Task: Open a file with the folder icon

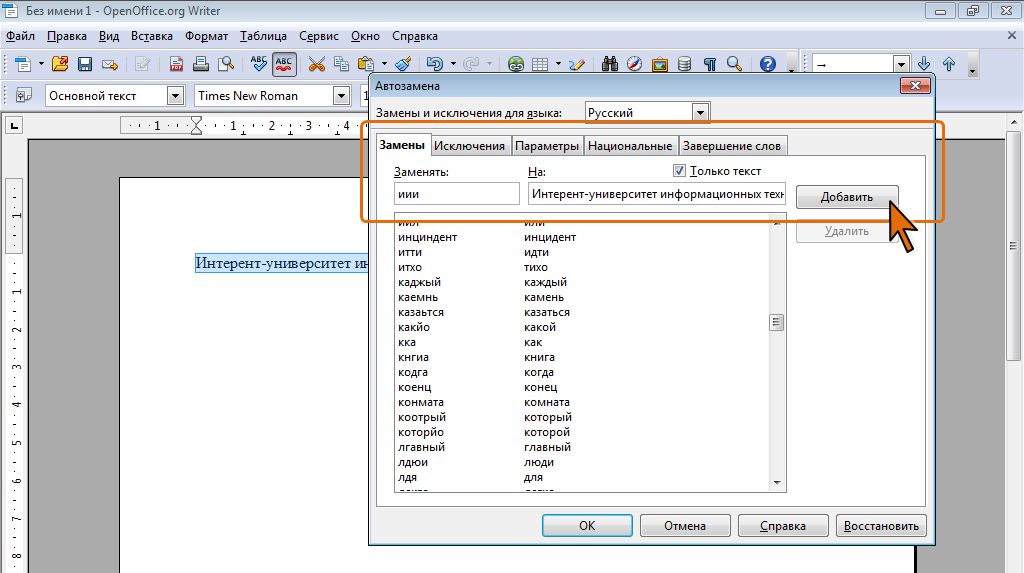Action: (x=60, y=64)
